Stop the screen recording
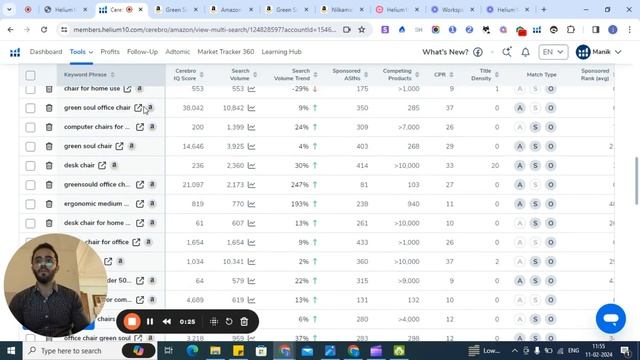 coord(132,322)
